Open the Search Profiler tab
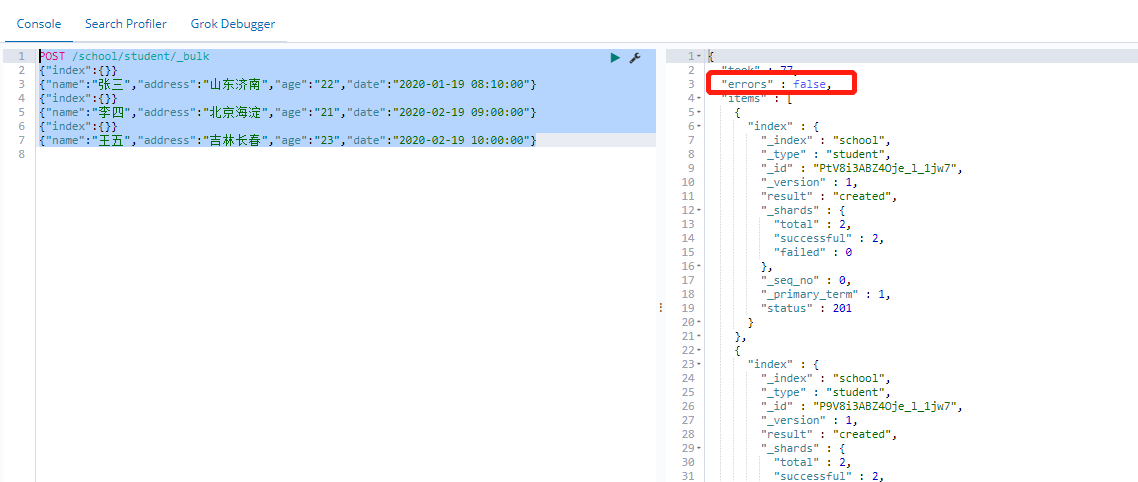 pos(126,23)
